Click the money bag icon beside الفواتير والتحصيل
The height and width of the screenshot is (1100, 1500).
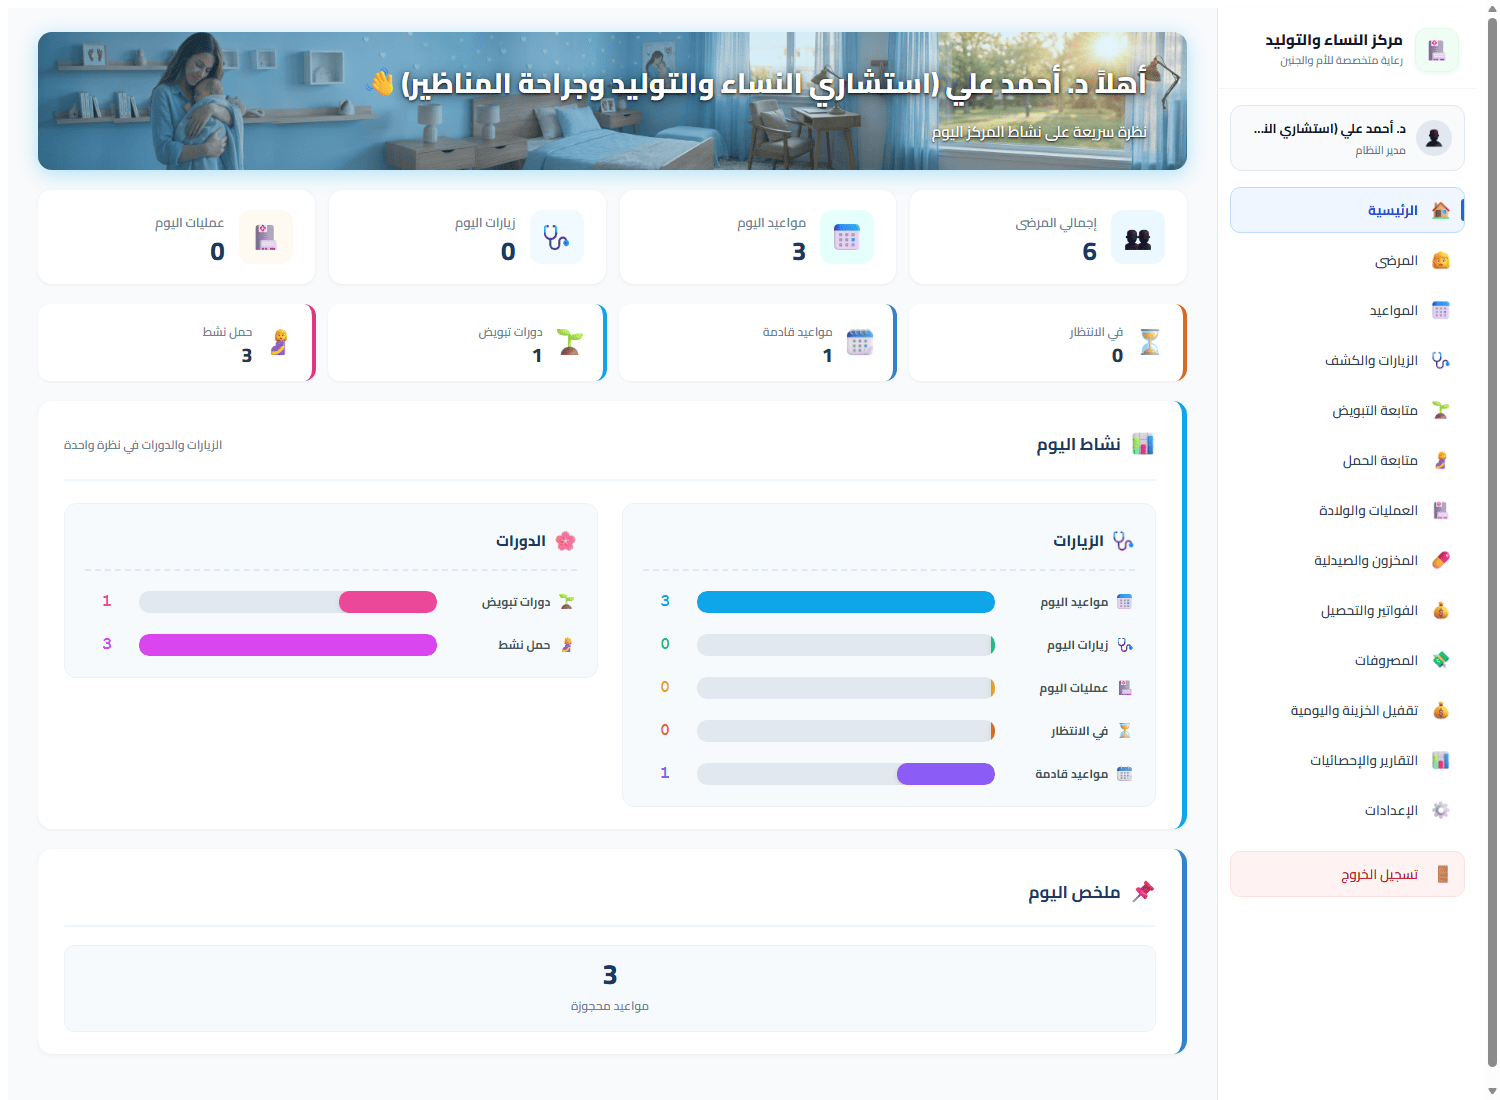[x=1441, y=610]
